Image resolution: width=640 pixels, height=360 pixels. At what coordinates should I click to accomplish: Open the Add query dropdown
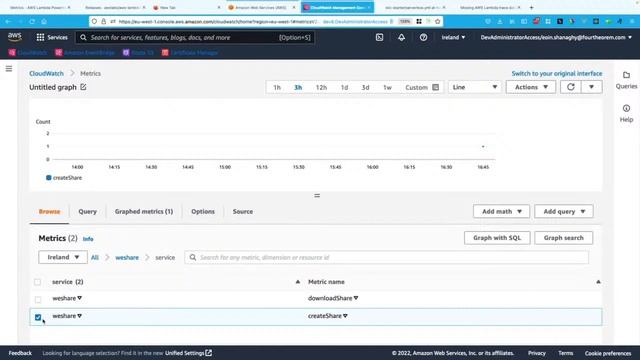[x=564, y=211]
